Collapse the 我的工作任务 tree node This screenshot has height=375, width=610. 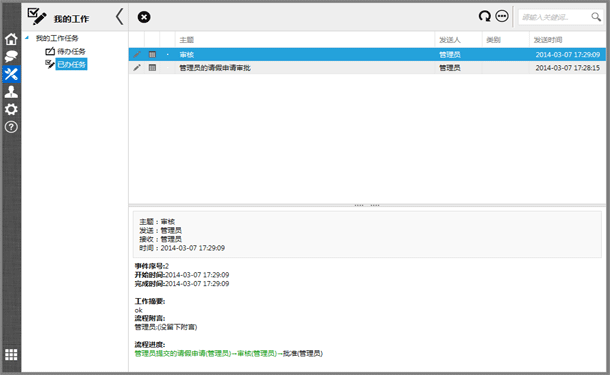[x=27, y=38]
